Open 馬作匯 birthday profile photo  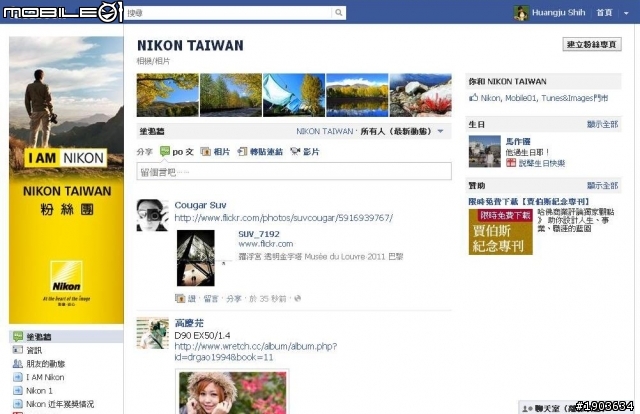coord(484,151)
